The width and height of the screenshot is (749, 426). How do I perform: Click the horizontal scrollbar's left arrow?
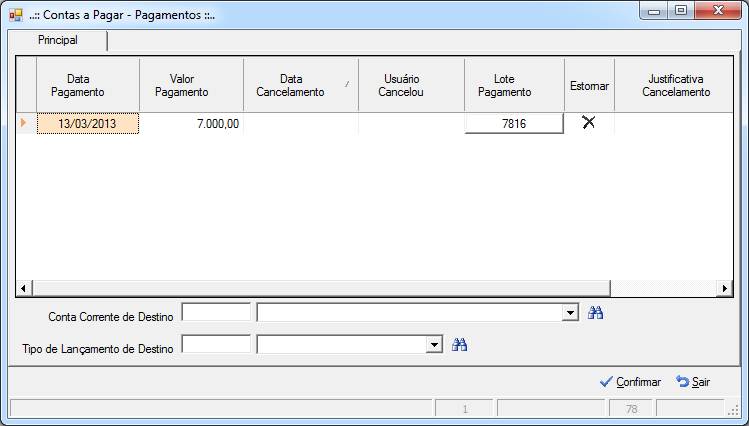[24, 288]
